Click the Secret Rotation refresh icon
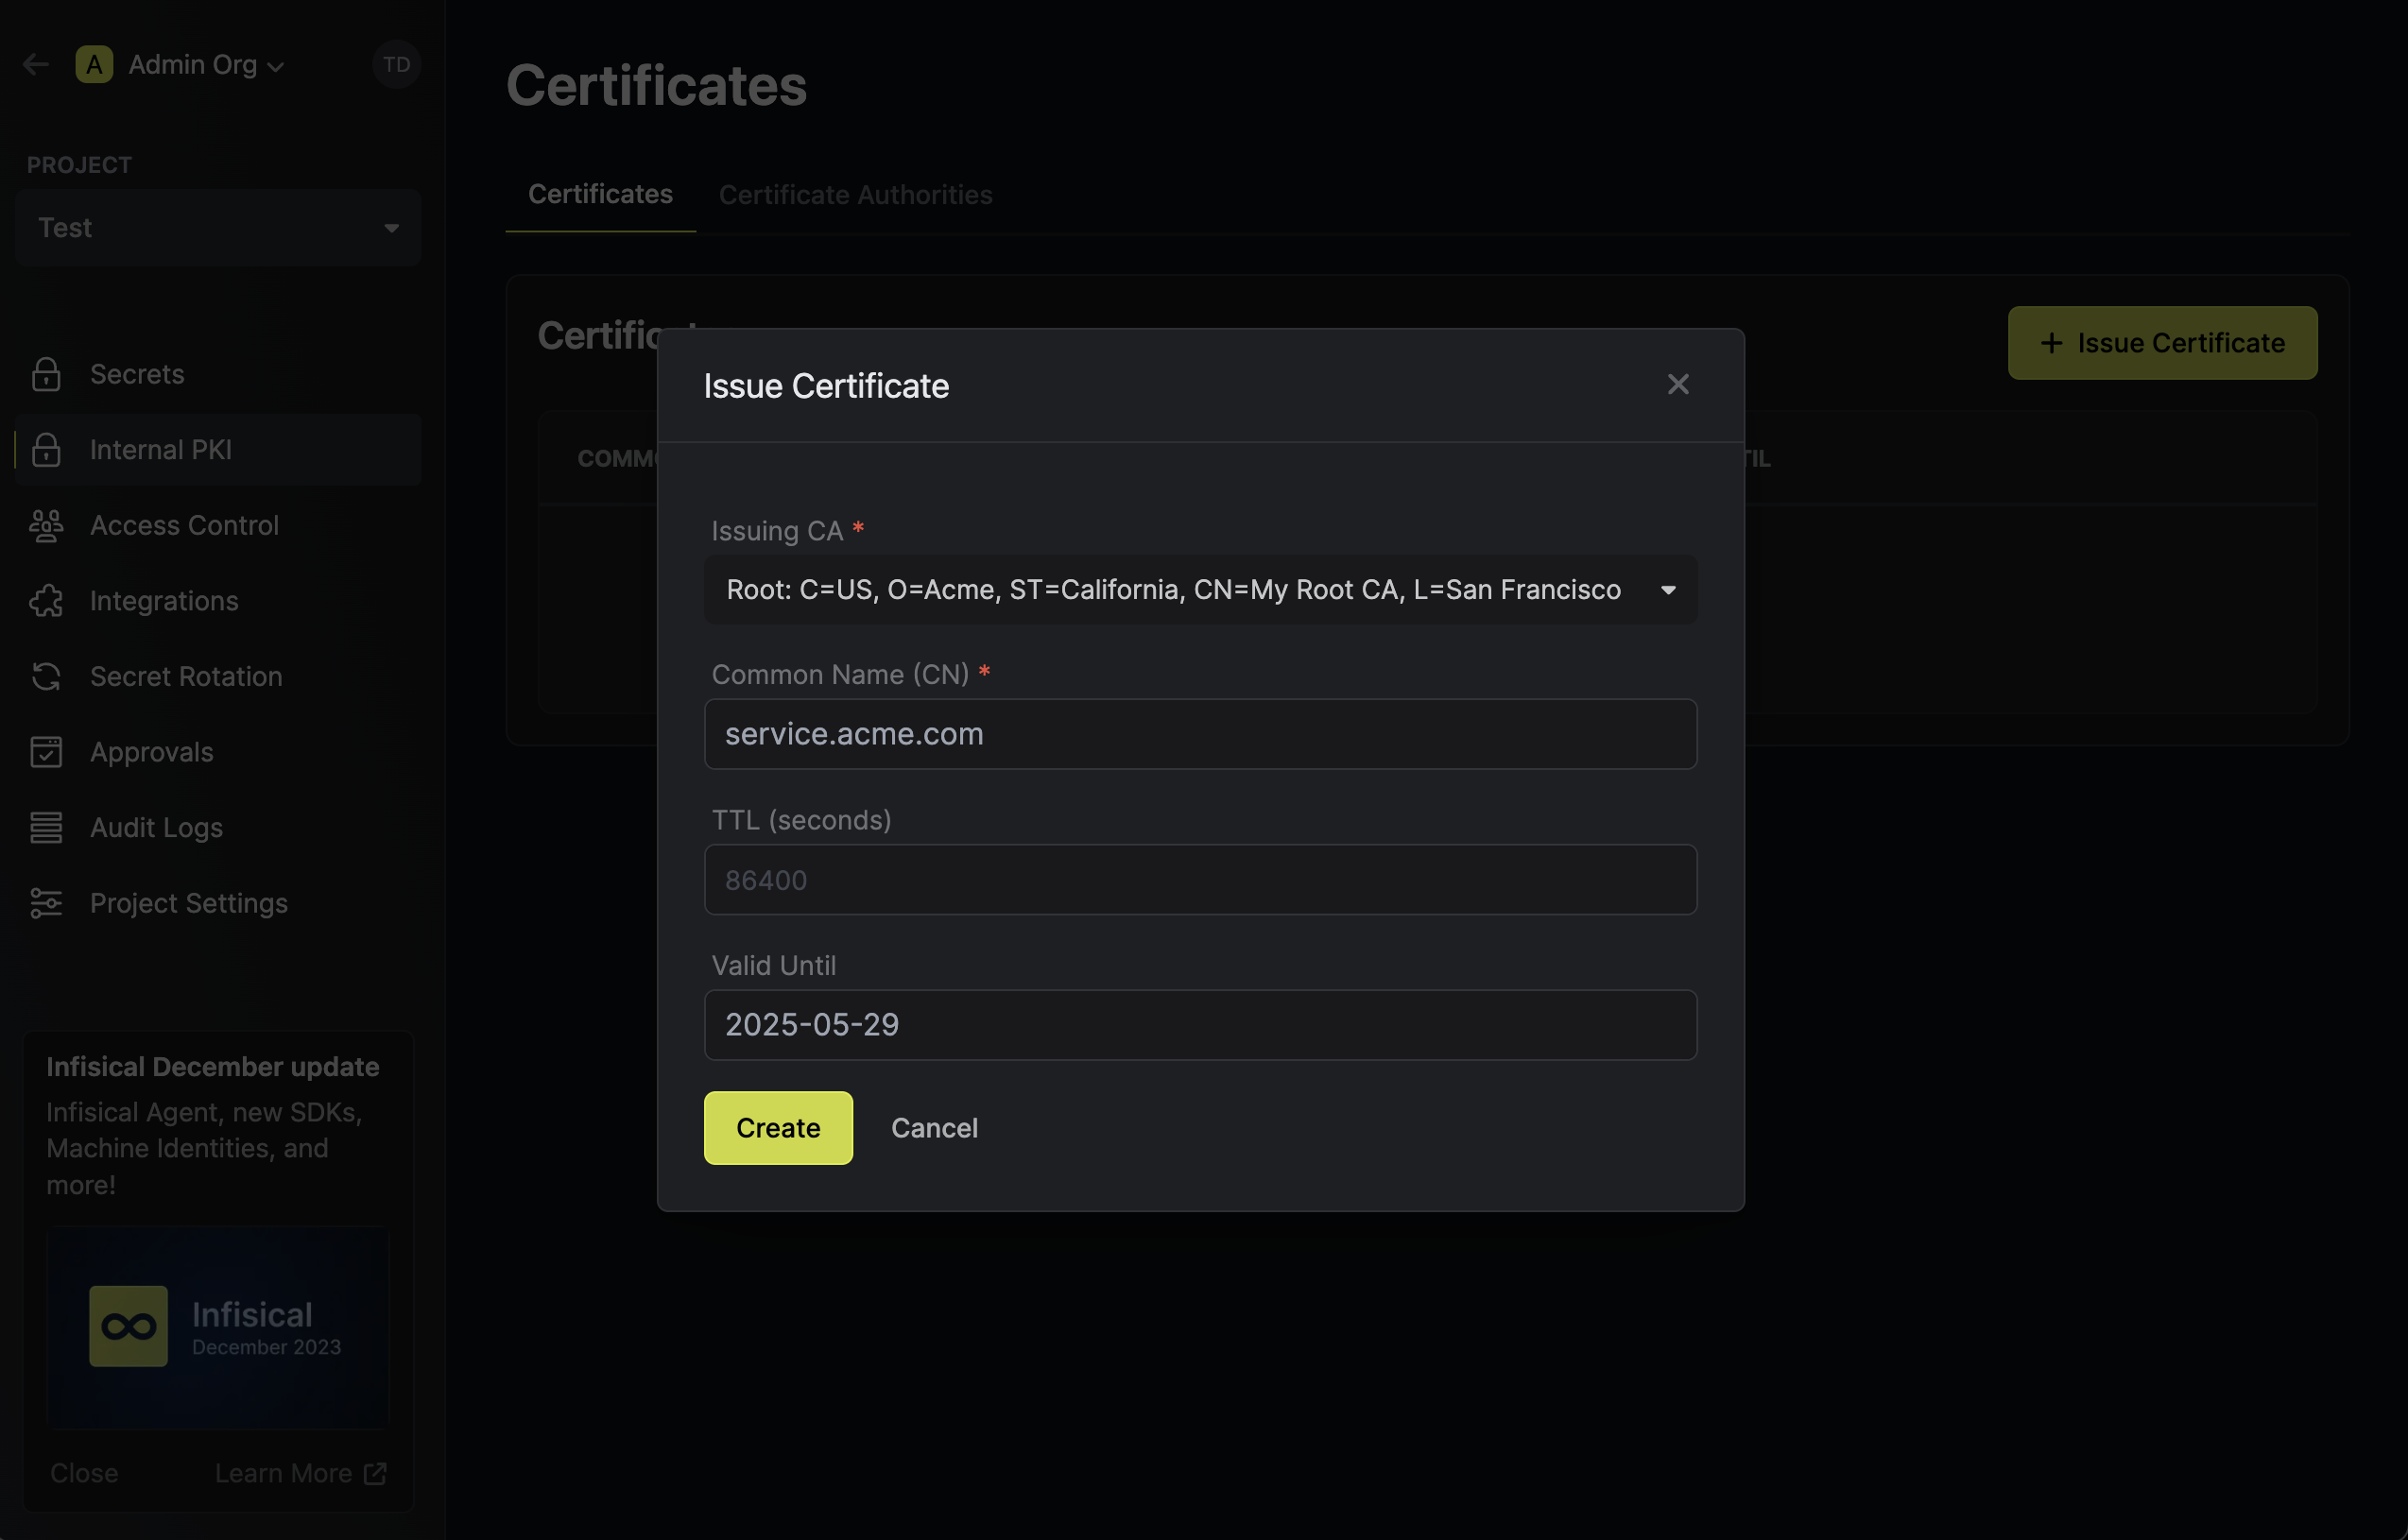This screenshot has width=2408, height=1540. point(46,677)
